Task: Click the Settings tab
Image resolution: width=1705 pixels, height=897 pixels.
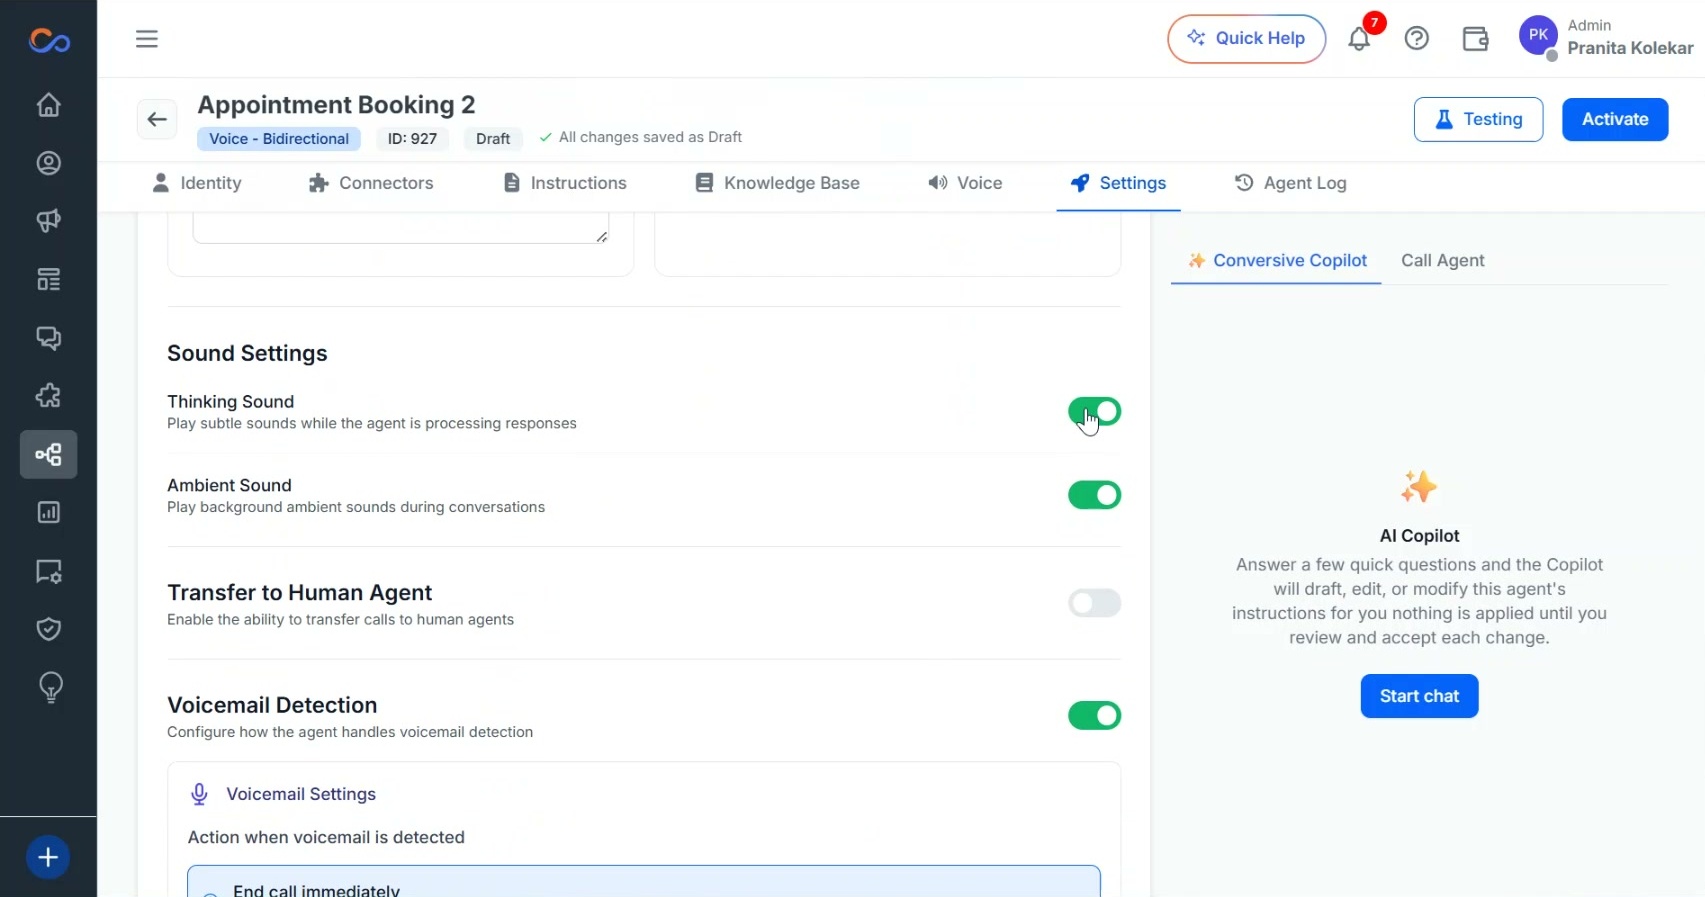Action: tap(1118, 183)
